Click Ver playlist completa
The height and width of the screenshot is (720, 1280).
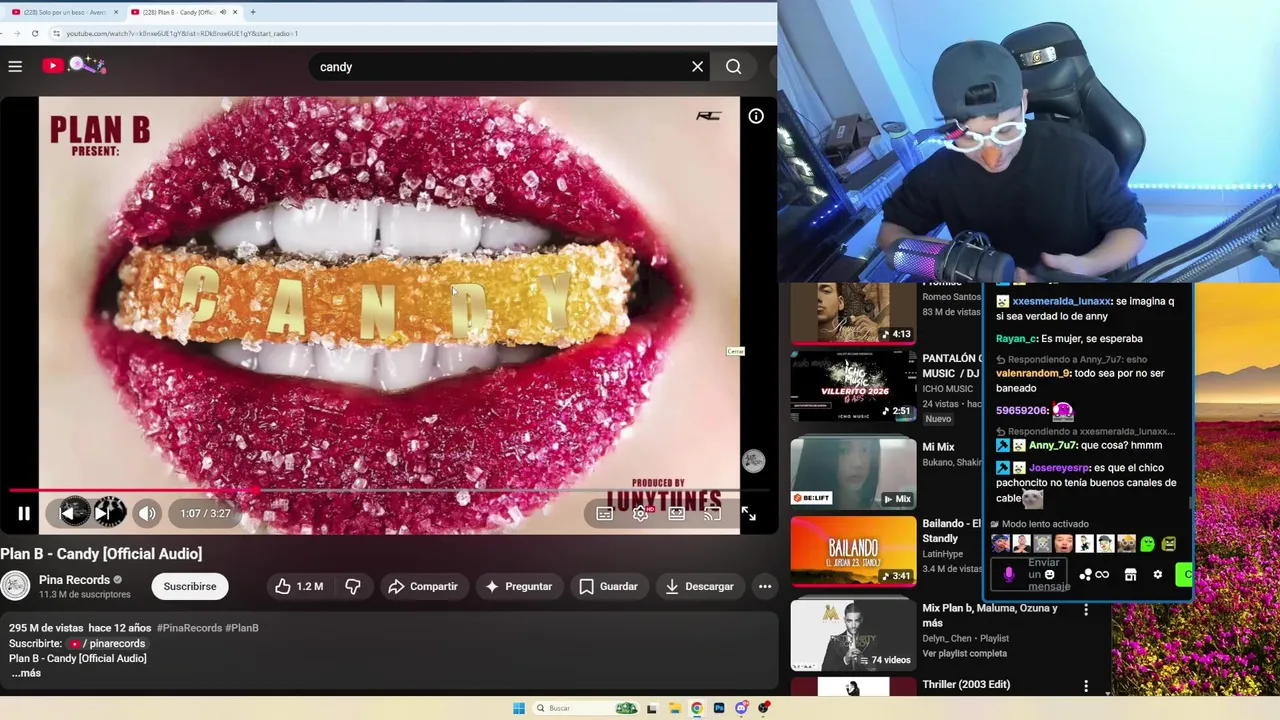(964, 653)
